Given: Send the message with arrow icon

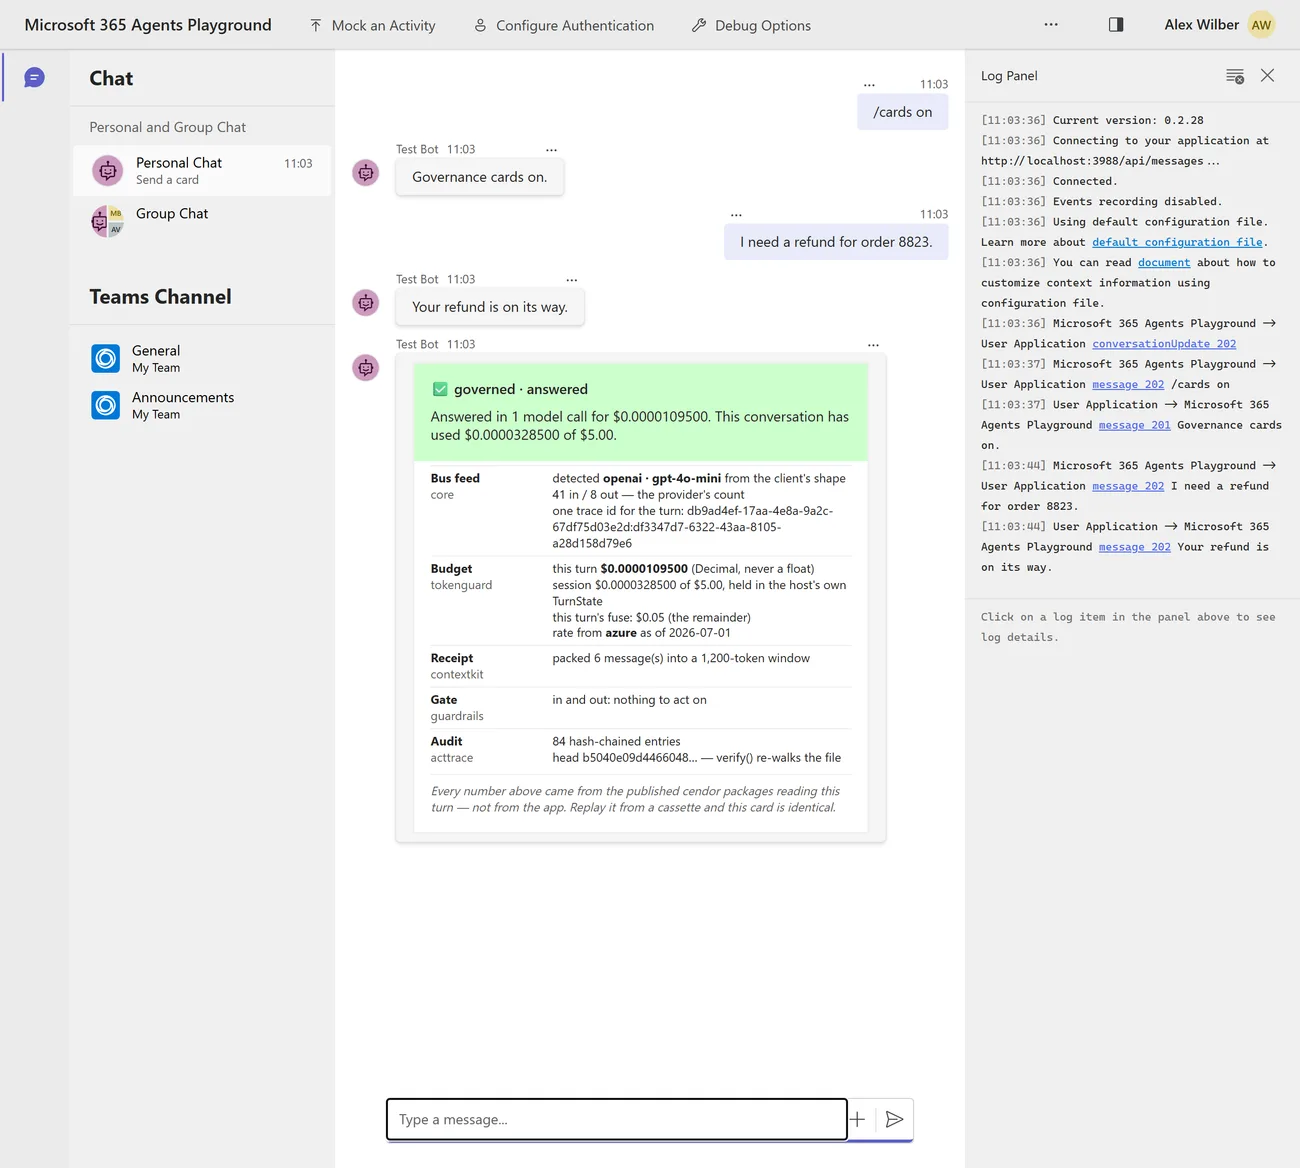Looking at the screenshot, I should click(x=895, y=1119).
